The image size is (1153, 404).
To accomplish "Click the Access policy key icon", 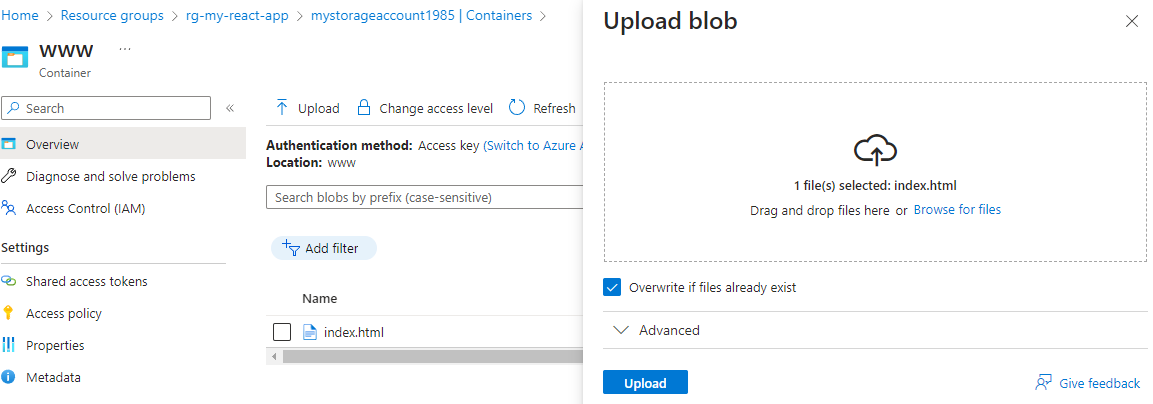I will 8,313.
